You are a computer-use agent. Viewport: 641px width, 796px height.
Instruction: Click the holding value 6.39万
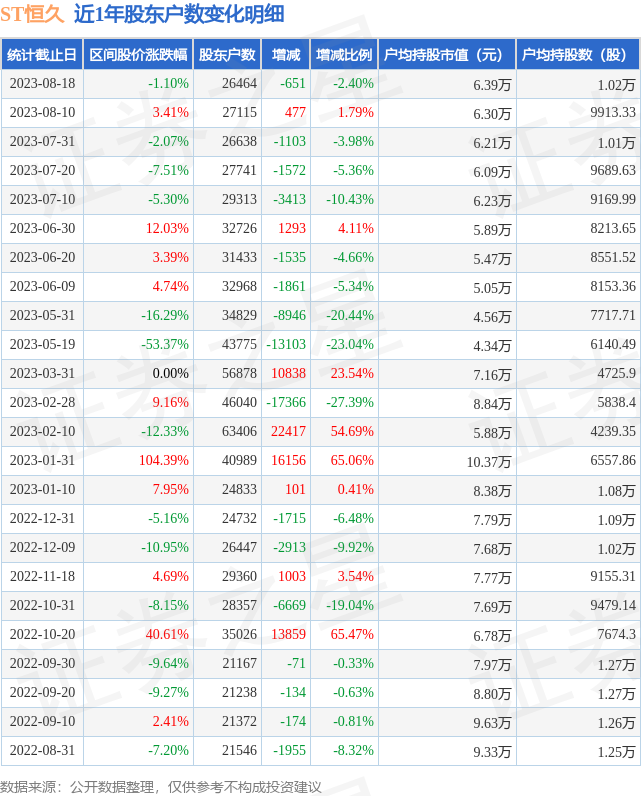pyautogui.click(x=492, y=85)
